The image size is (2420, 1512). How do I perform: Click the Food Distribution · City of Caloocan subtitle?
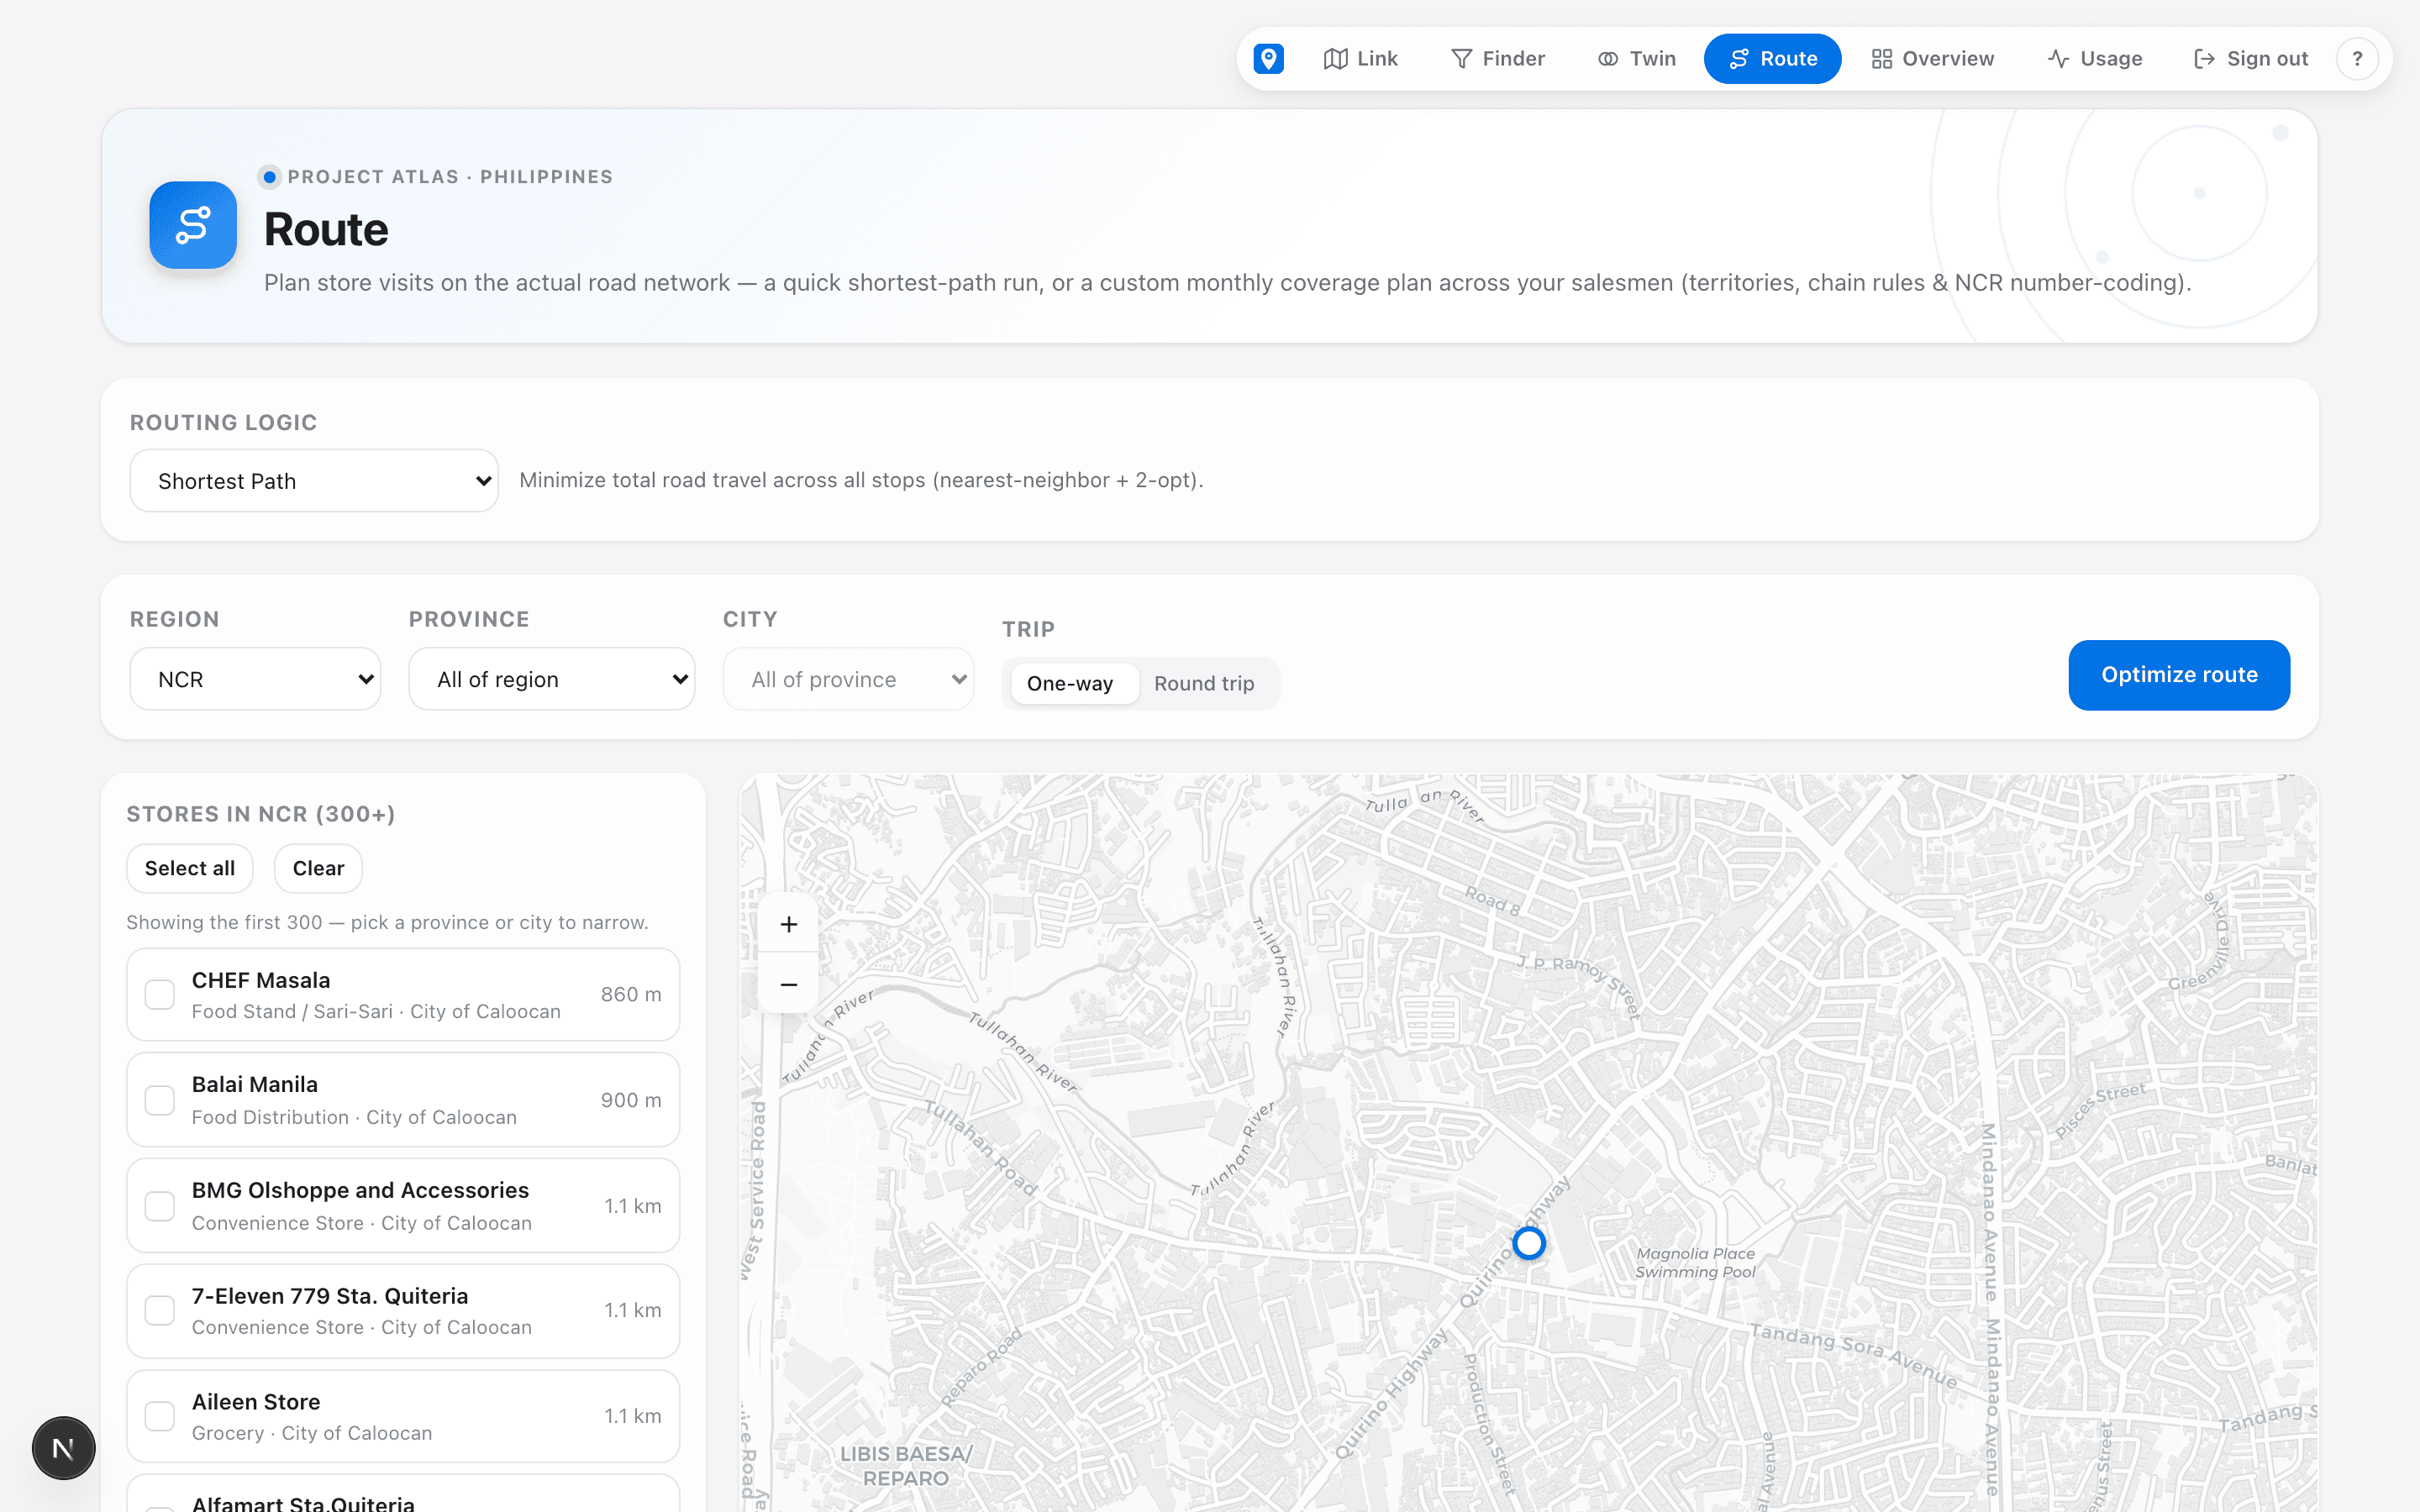point(354,1117)
